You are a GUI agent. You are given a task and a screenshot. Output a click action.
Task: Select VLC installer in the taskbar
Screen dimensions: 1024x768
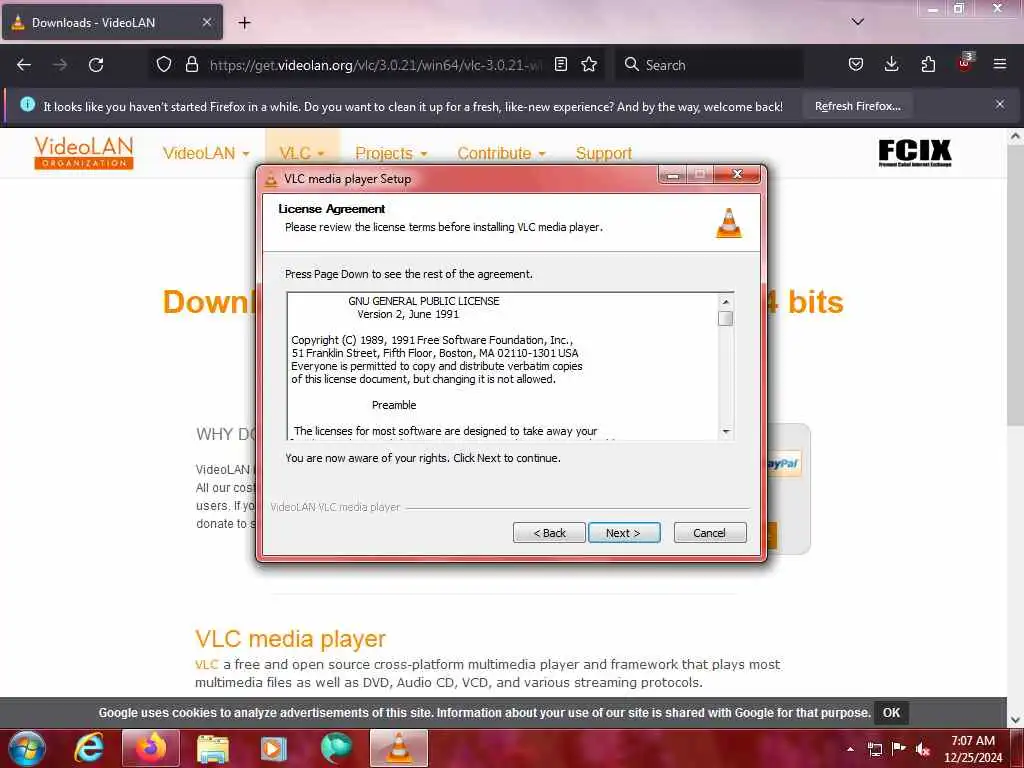[x=398, y=748]
